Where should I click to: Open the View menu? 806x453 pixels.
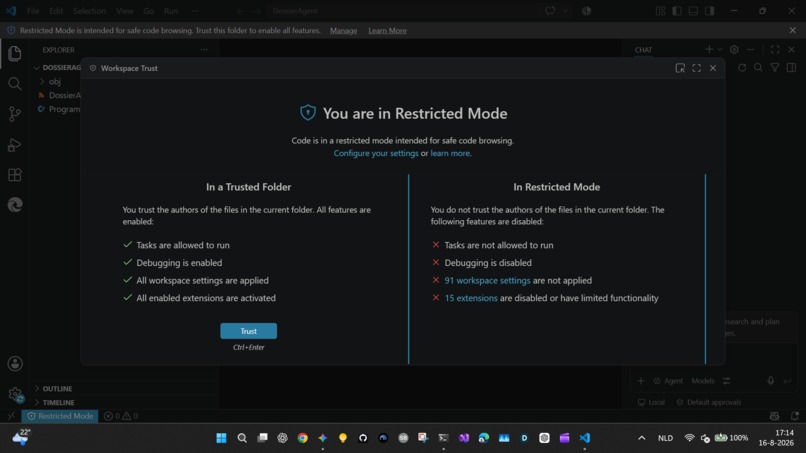(124, 11)
